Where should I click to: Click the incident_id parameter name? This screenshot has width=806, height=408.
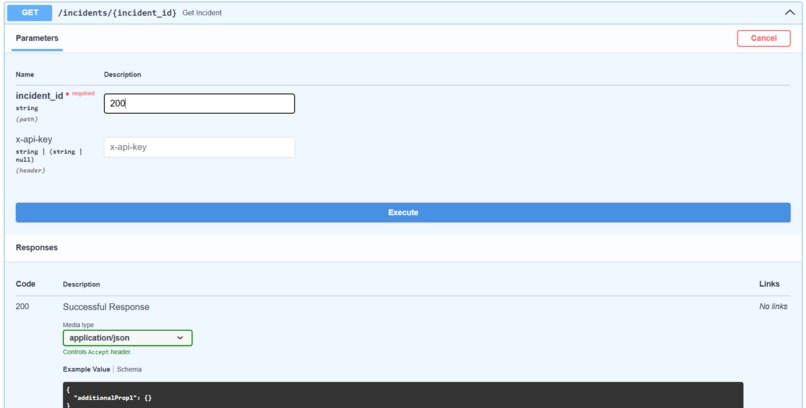(x=39, y=96)
